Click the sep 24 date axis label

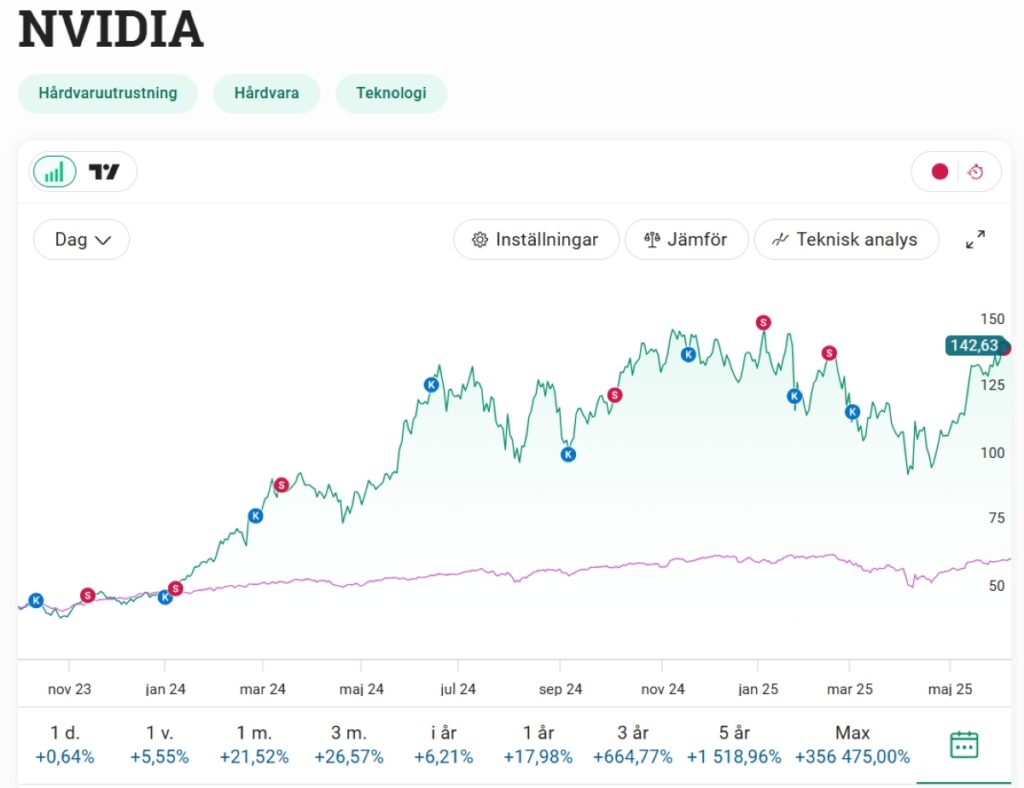560,689
